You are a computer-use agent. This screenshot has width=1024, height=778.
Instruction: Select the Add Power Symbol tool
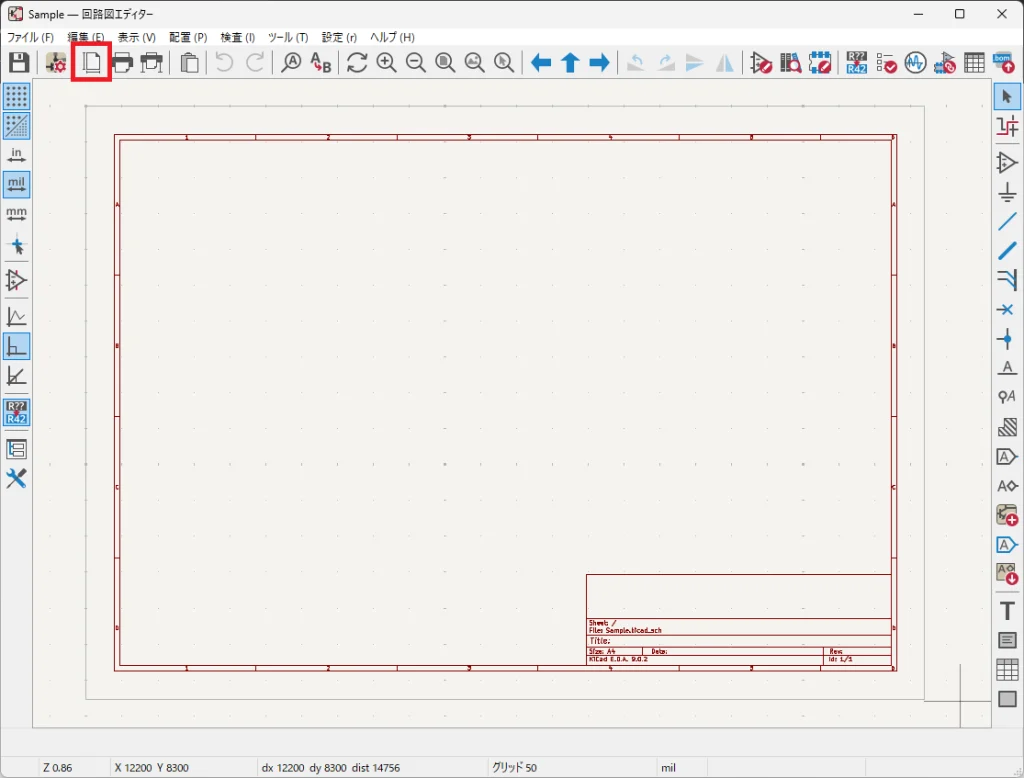[x=1007, y=192]
